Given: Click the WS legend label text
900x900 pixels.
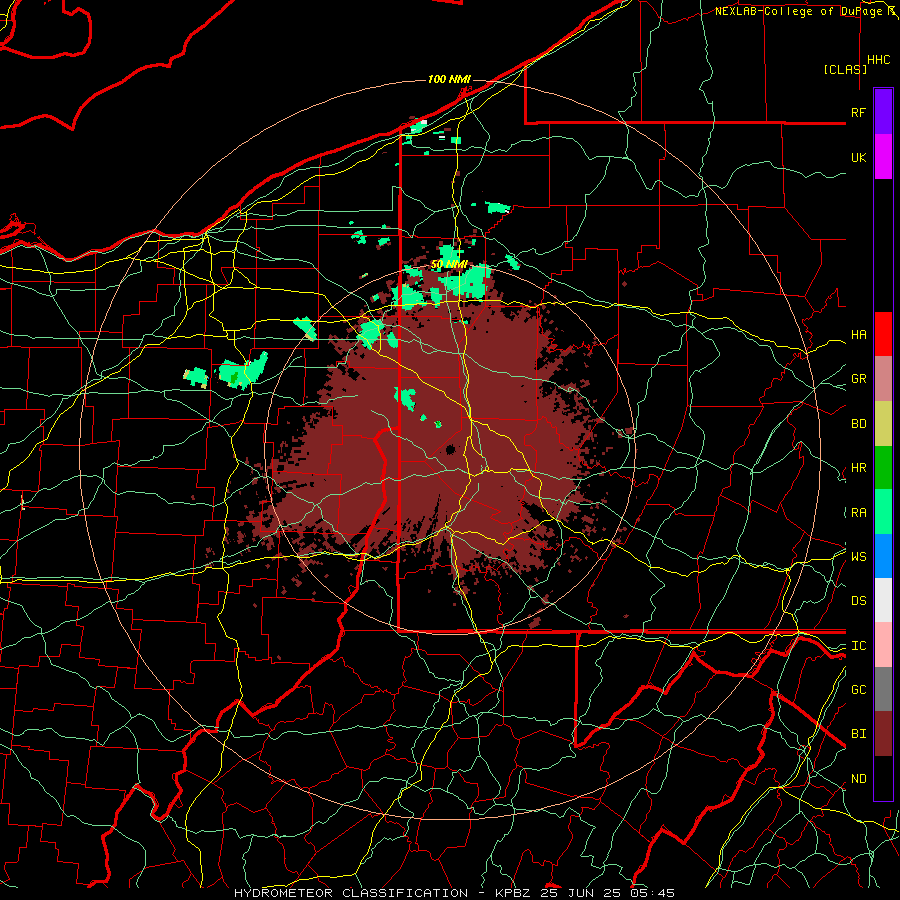Looking at the screenshot, I should pyautogui.click(x=858, y=557).
